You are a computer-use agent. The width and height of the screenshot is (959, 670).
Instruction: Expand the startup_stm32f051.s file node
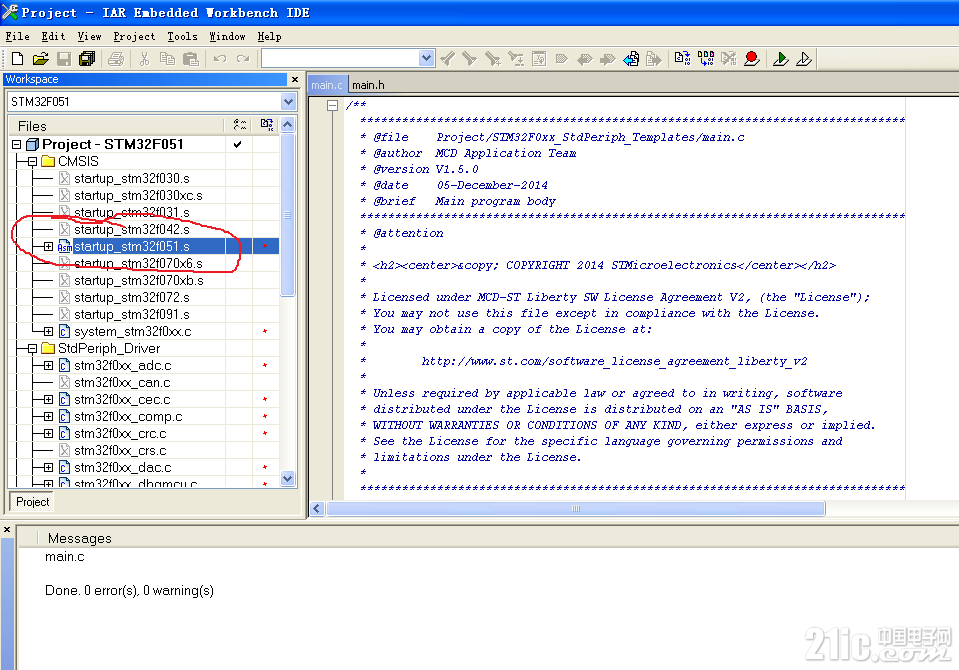(48, 247)
